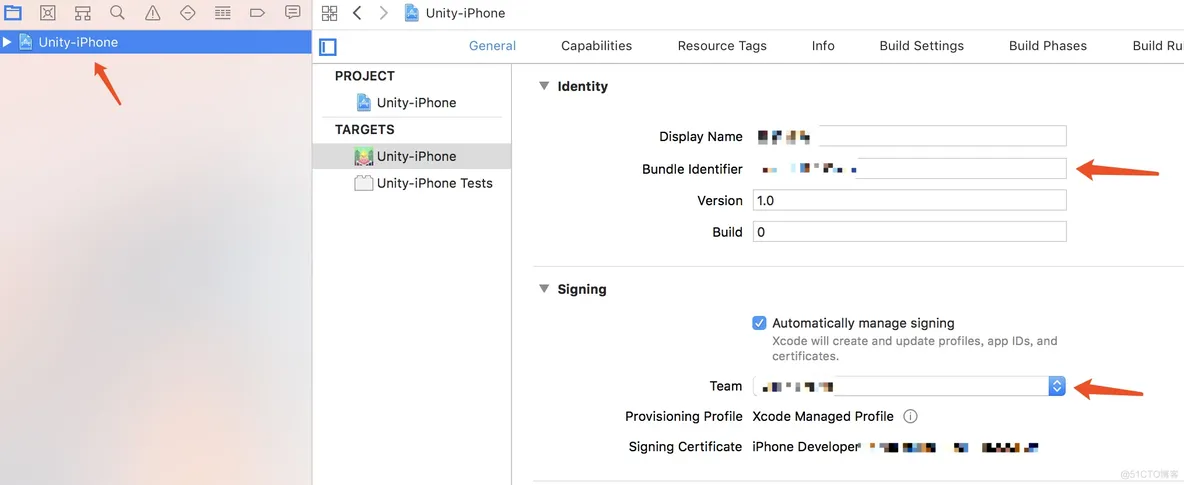Collapse the Signing section
This screenshot has width=1184, height=485.
click(x=544, y=289)
